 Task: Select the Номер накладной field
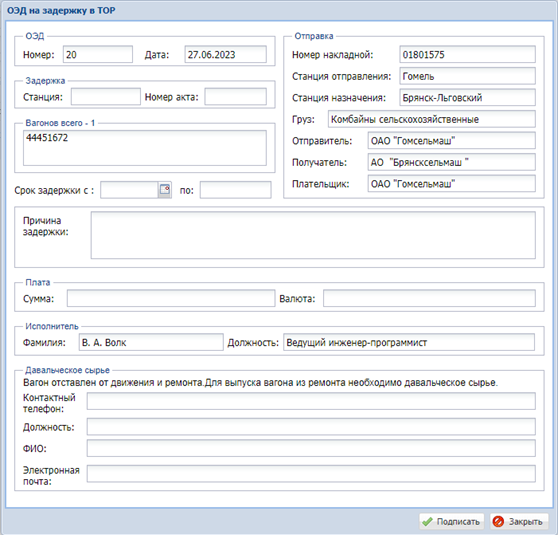pyautogui.click(x=468, y=54)
